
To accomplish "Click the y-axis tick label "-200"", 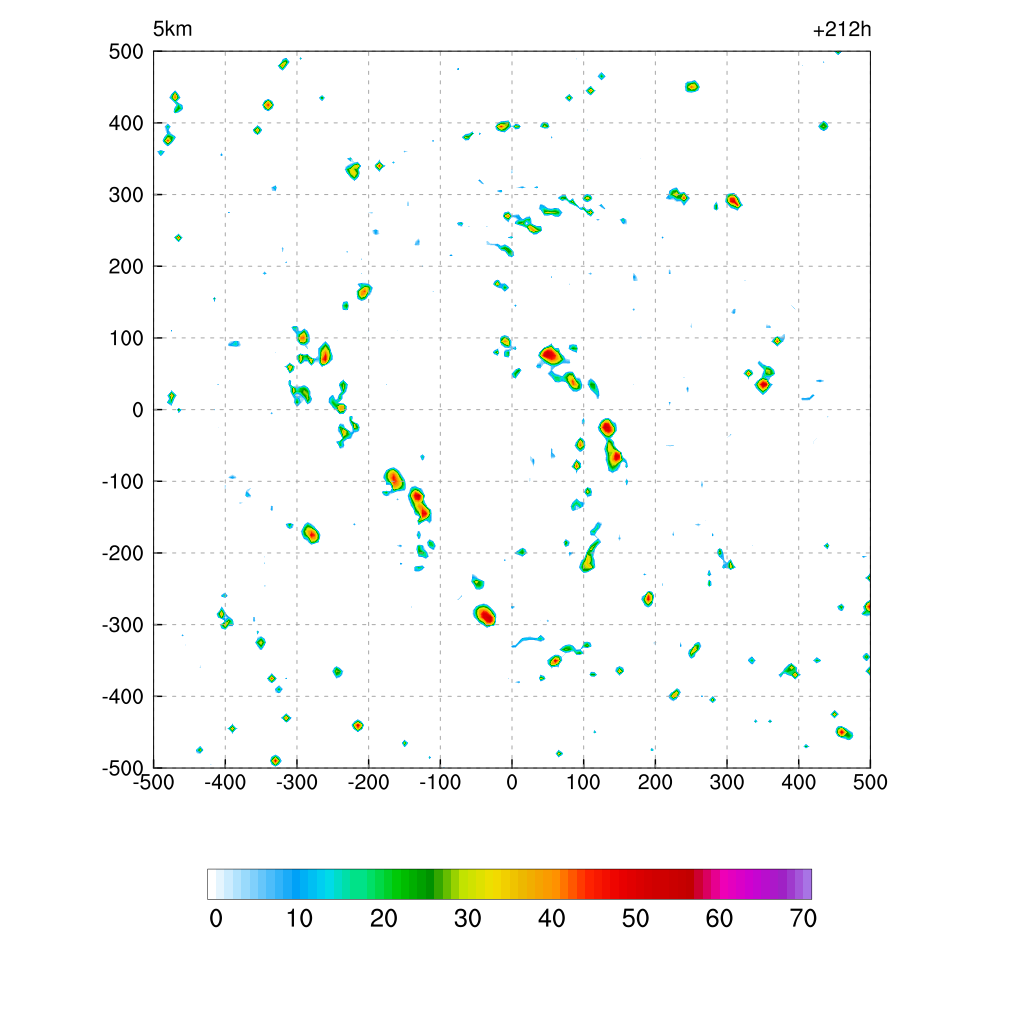I will [123, 553].
